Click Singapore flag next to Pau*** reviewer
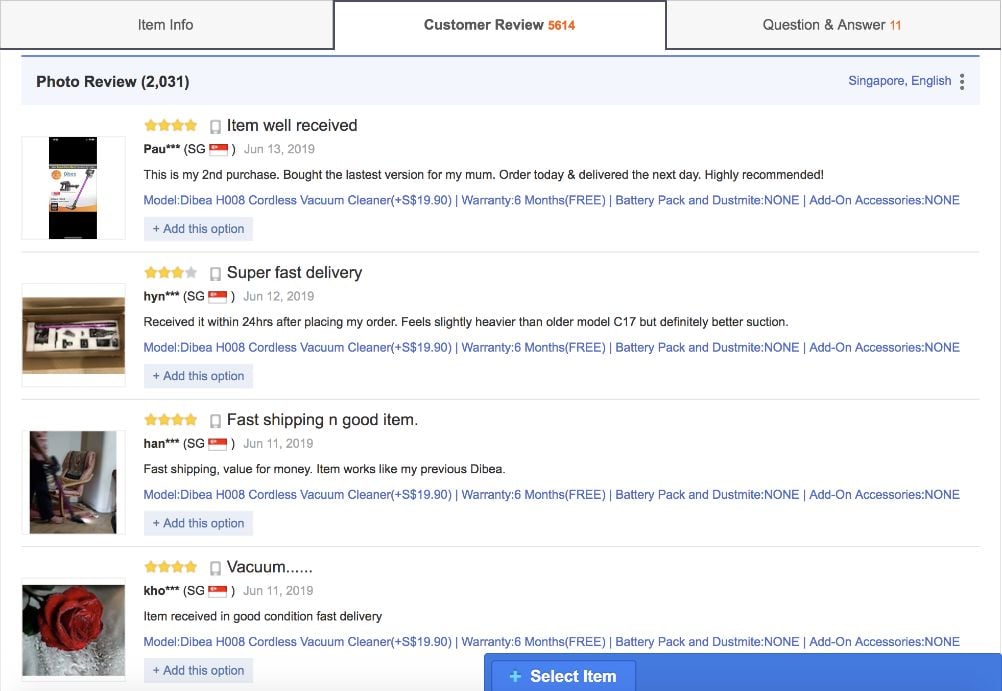The height and width of the screenshot is (691, 1002). pyautogui.click(x=219, y=150)
